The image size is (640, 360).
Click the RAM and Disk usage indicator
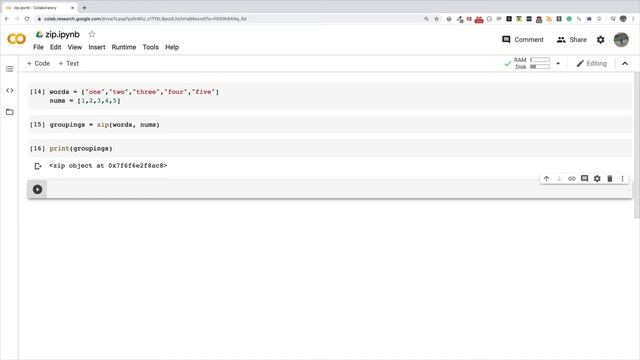click(x=532, y=63)
